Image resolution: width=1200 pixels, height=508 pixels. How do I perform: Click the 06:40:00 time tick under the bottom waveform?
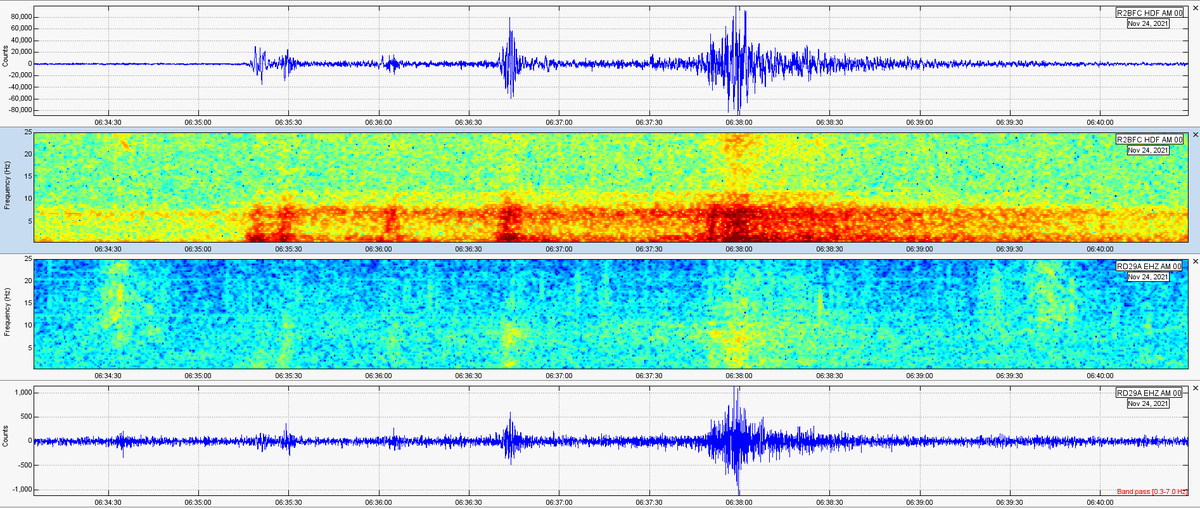coord(1099,502)
